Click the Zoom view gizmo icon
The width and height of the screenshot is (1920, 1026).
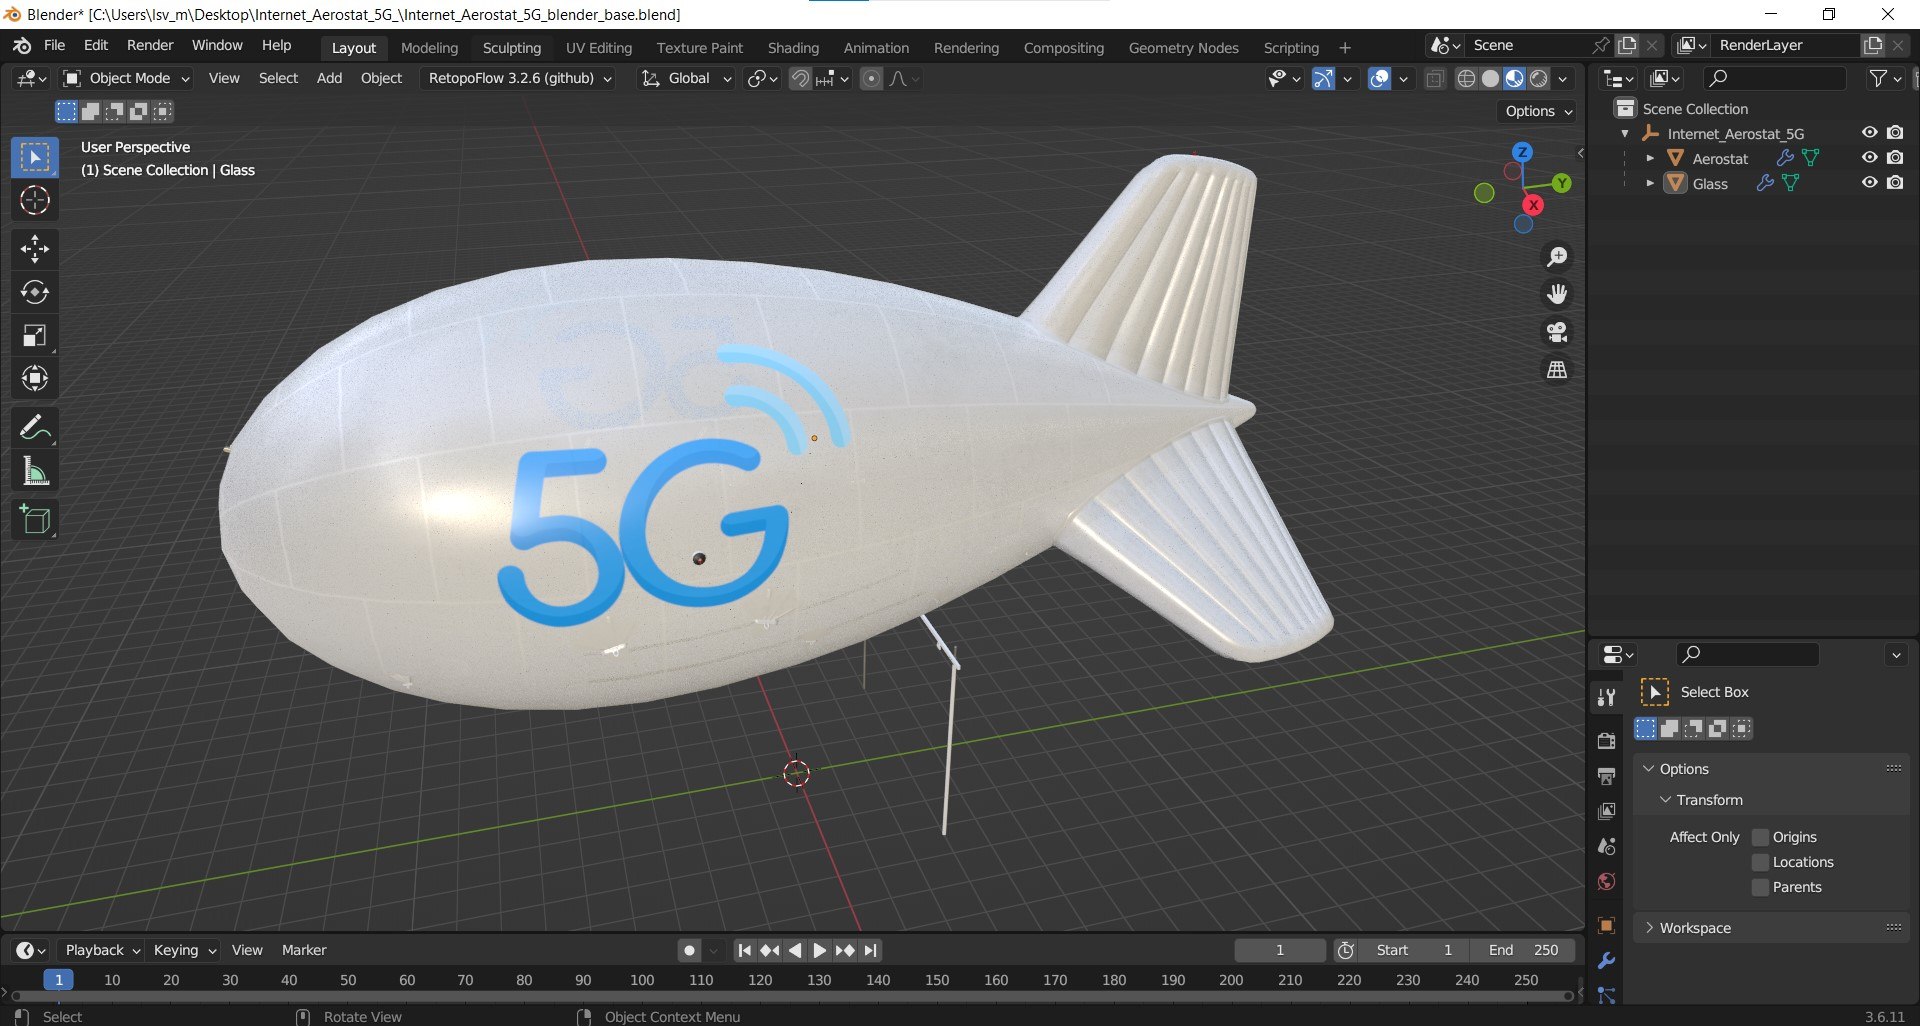point(1557,257)
